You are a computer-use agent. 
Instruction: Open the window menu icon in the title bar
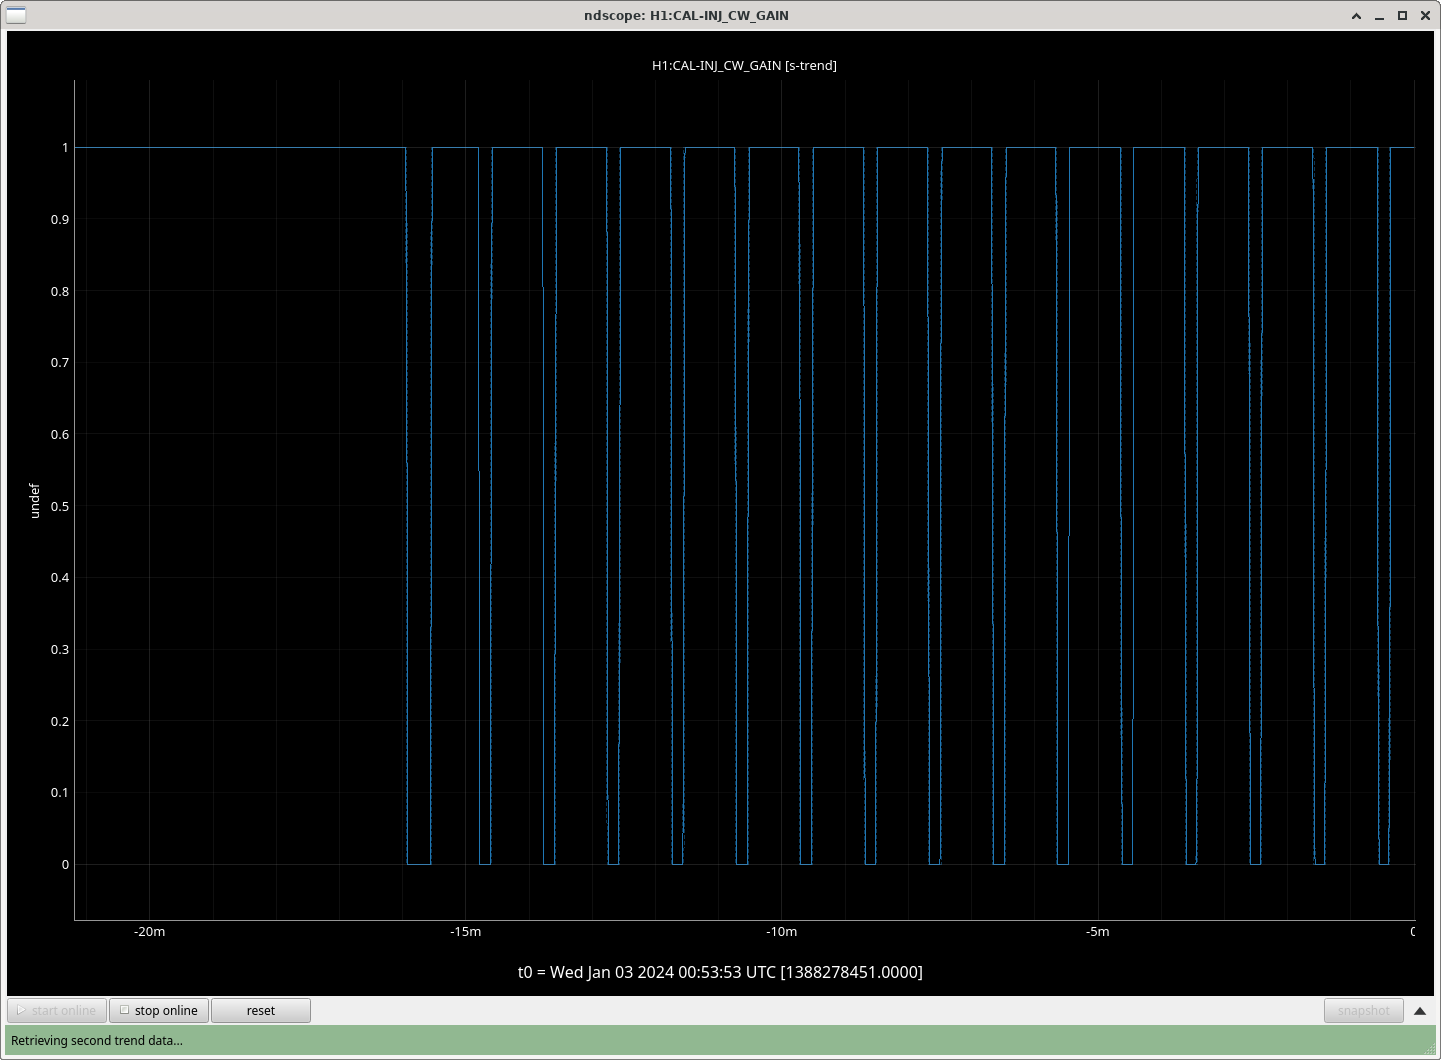(x=16, y=15)
